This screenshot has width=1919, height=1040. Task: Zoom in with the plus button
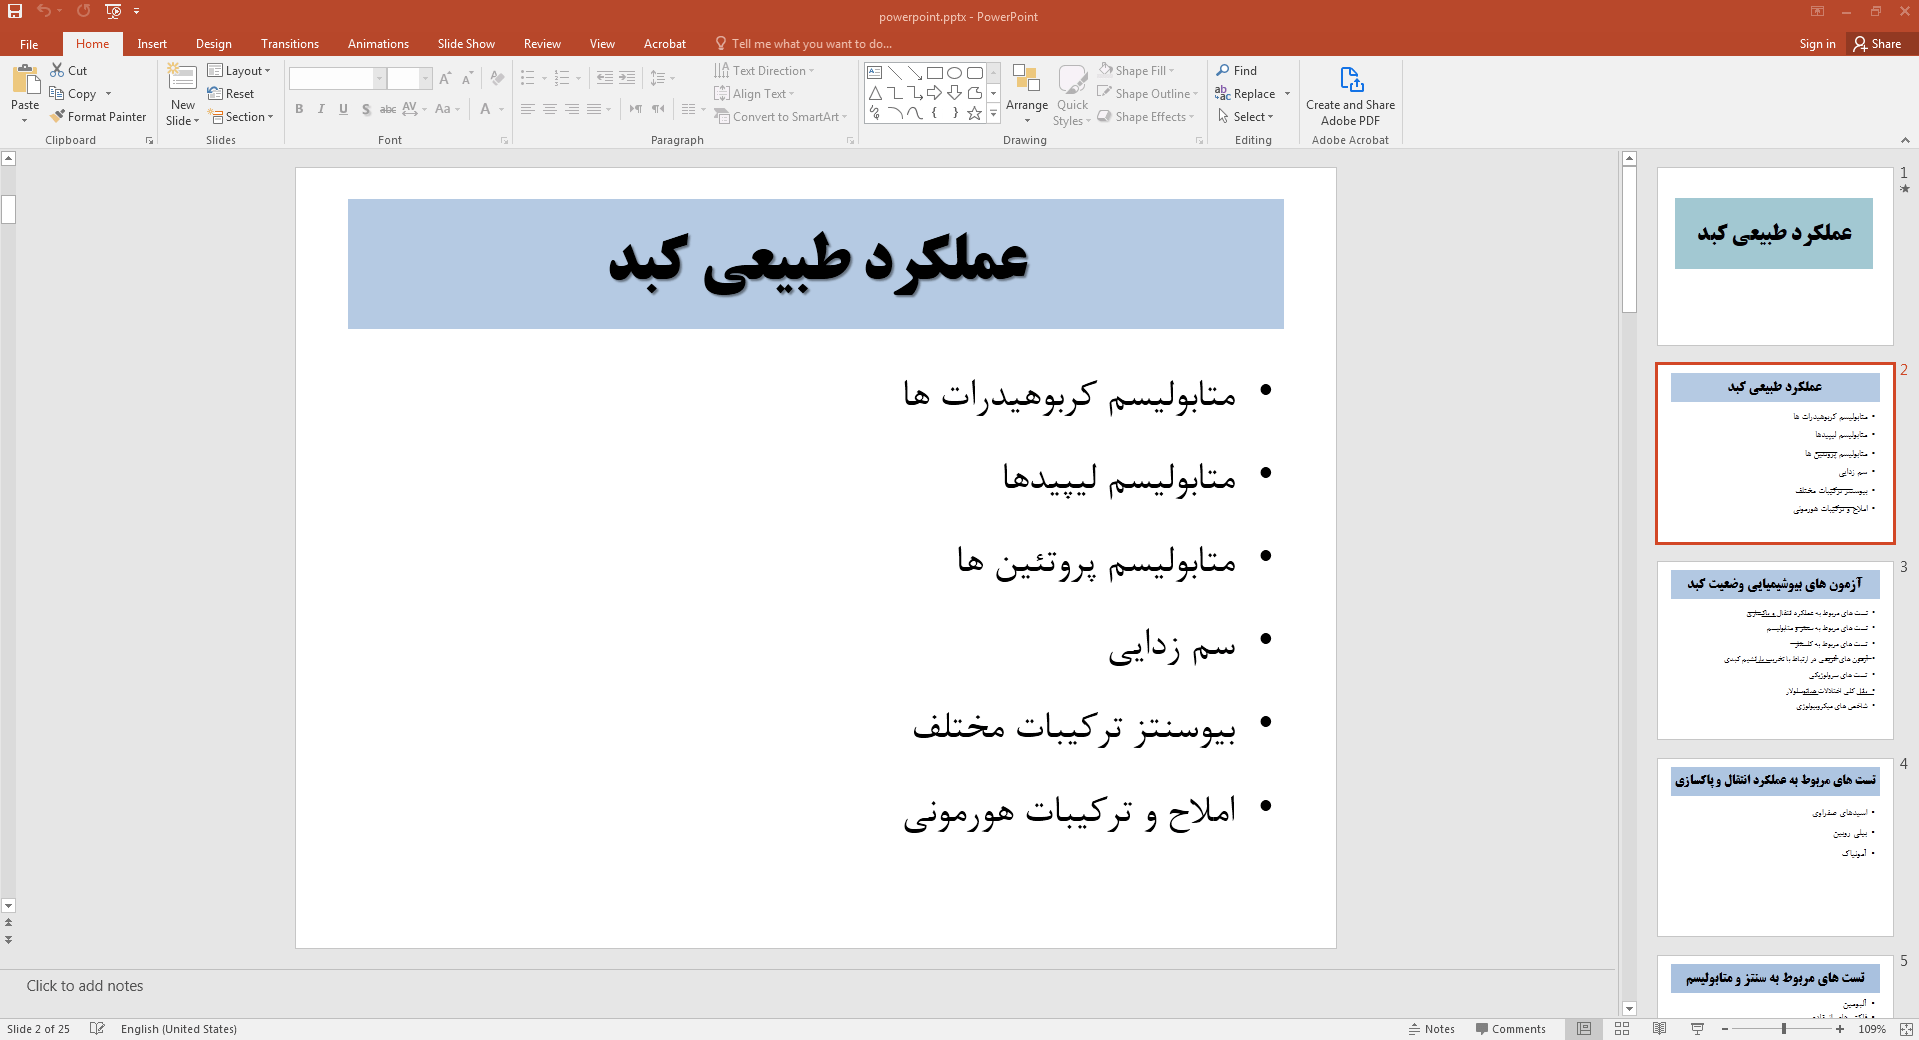1840,1029
